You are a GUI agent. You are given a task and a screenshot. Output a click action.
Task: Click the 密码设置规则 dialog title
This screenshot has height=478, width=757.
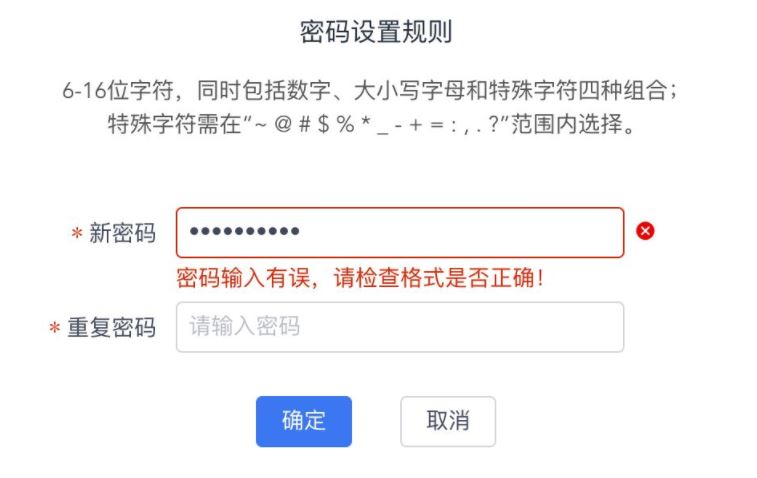click(376, 33)
